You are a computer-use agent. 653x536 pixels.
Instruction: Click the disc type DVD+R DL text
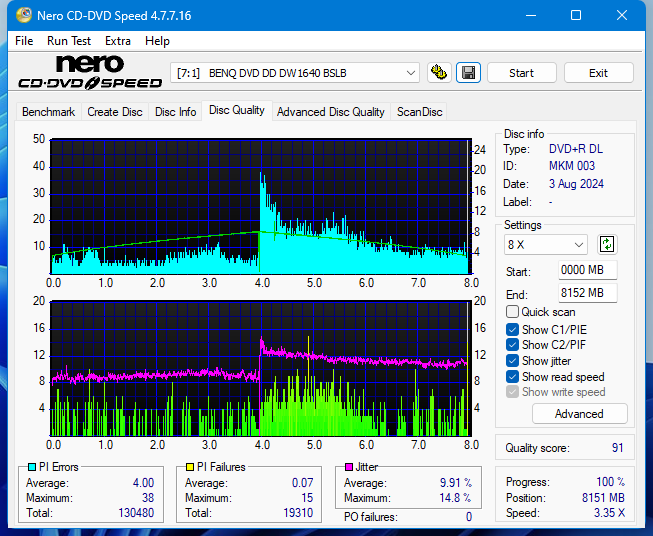pos(576,149)
